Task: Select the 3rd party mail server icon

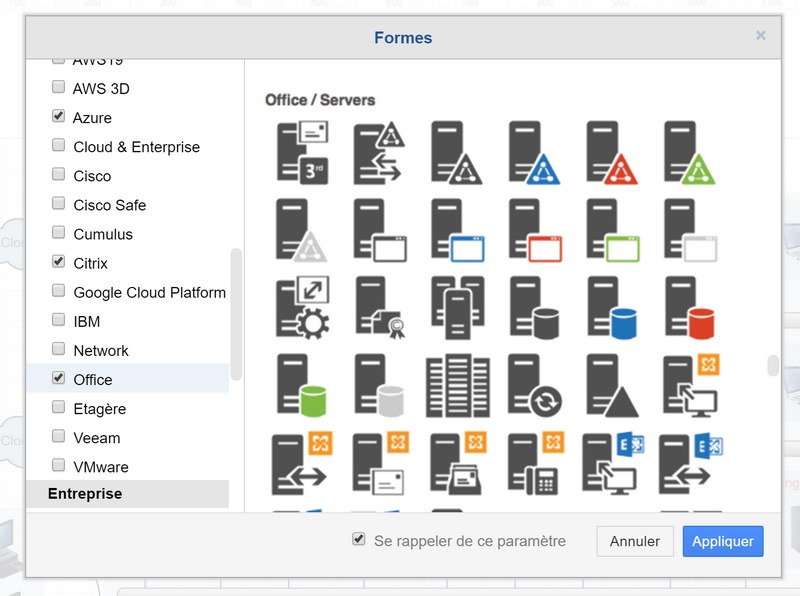Action: (301, 152)
